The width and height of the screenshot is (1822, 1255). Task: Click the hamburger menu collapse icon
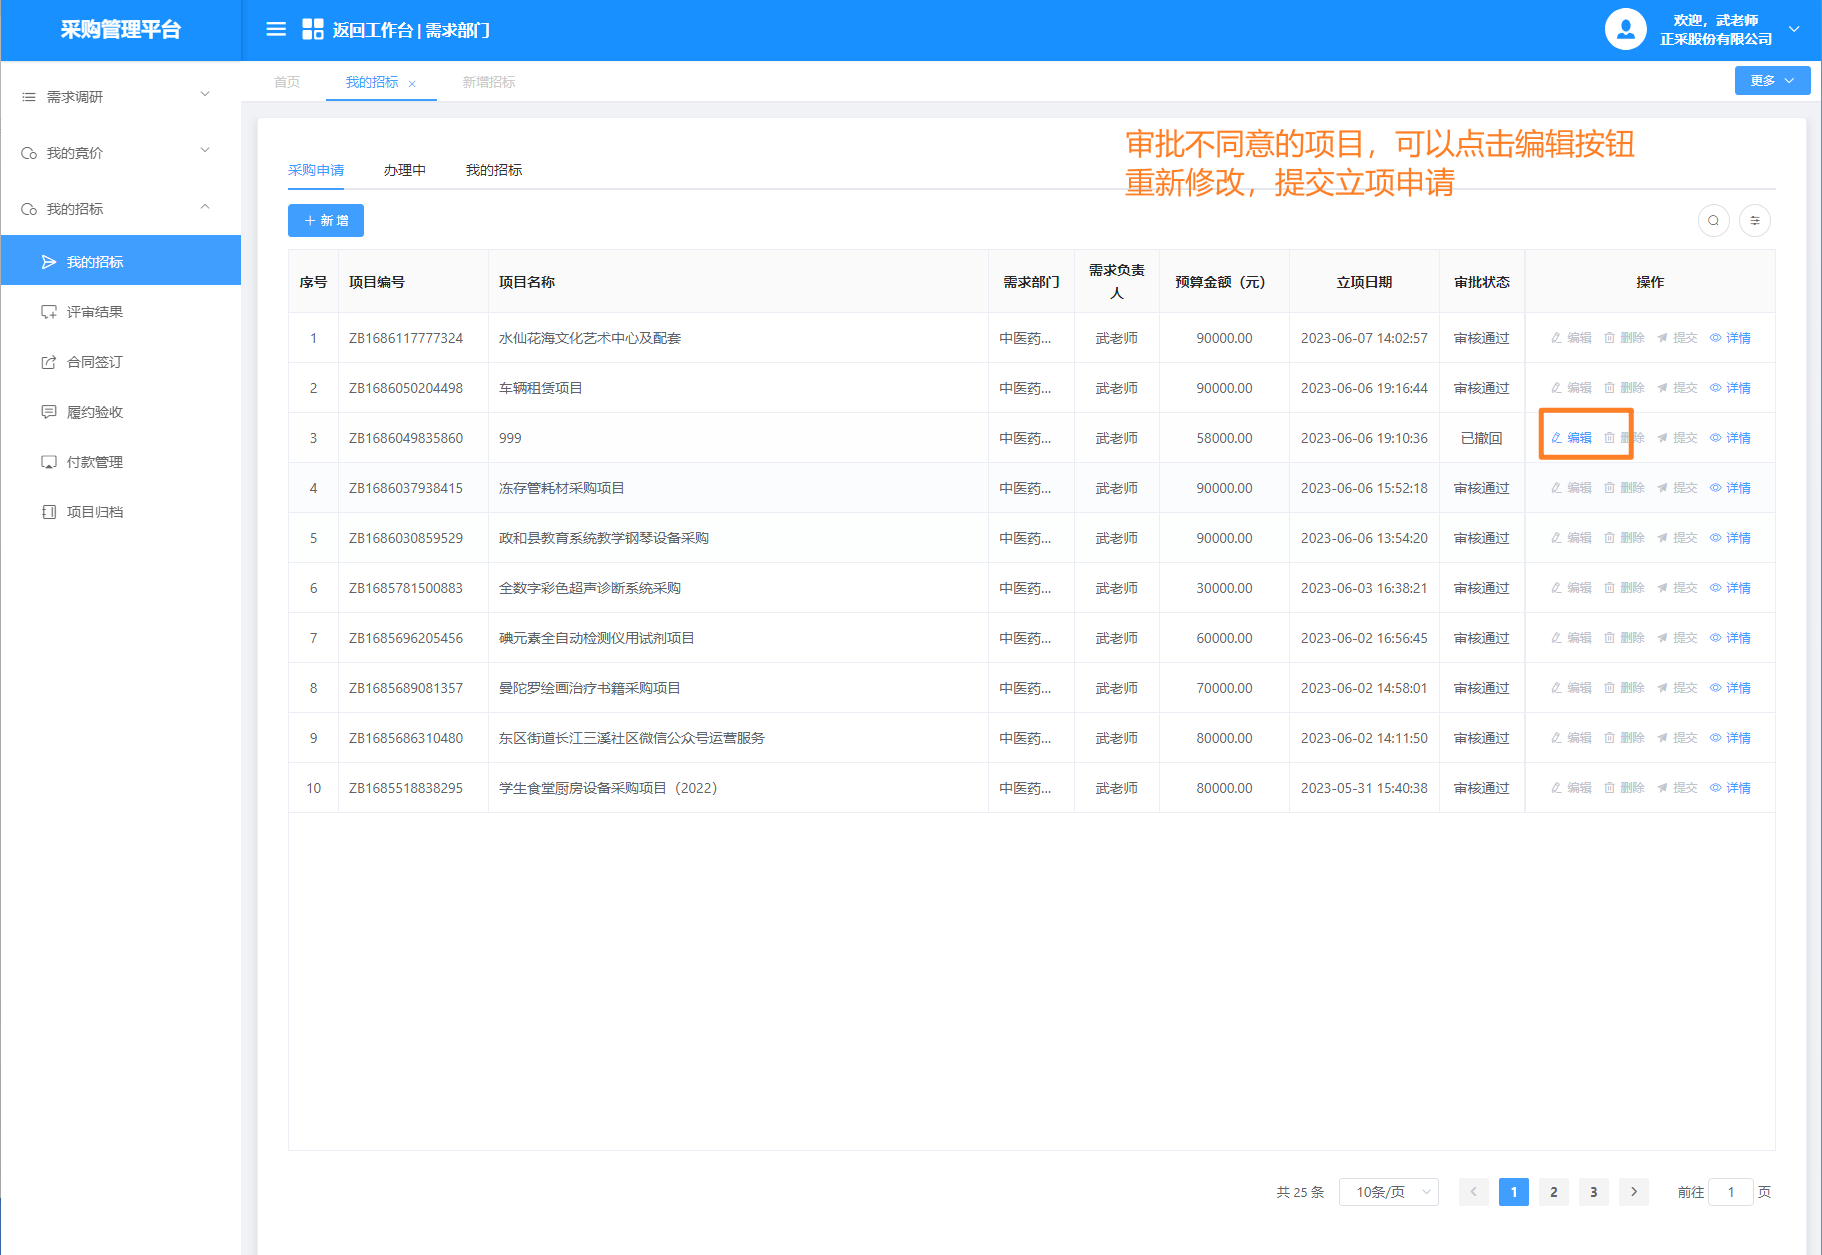tap(276, 29)
